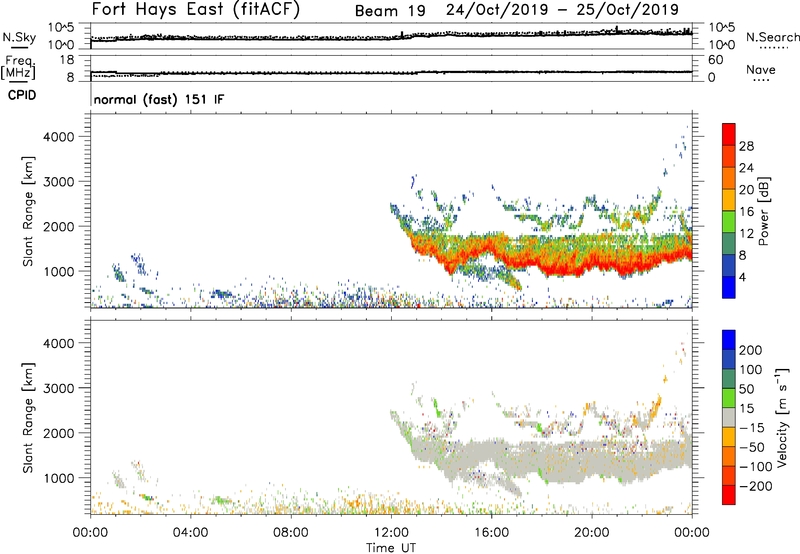Click the '2000' tick on velocity panel axis
The height and width of the screenshot is (554, 800).
[x=58, y=433]
